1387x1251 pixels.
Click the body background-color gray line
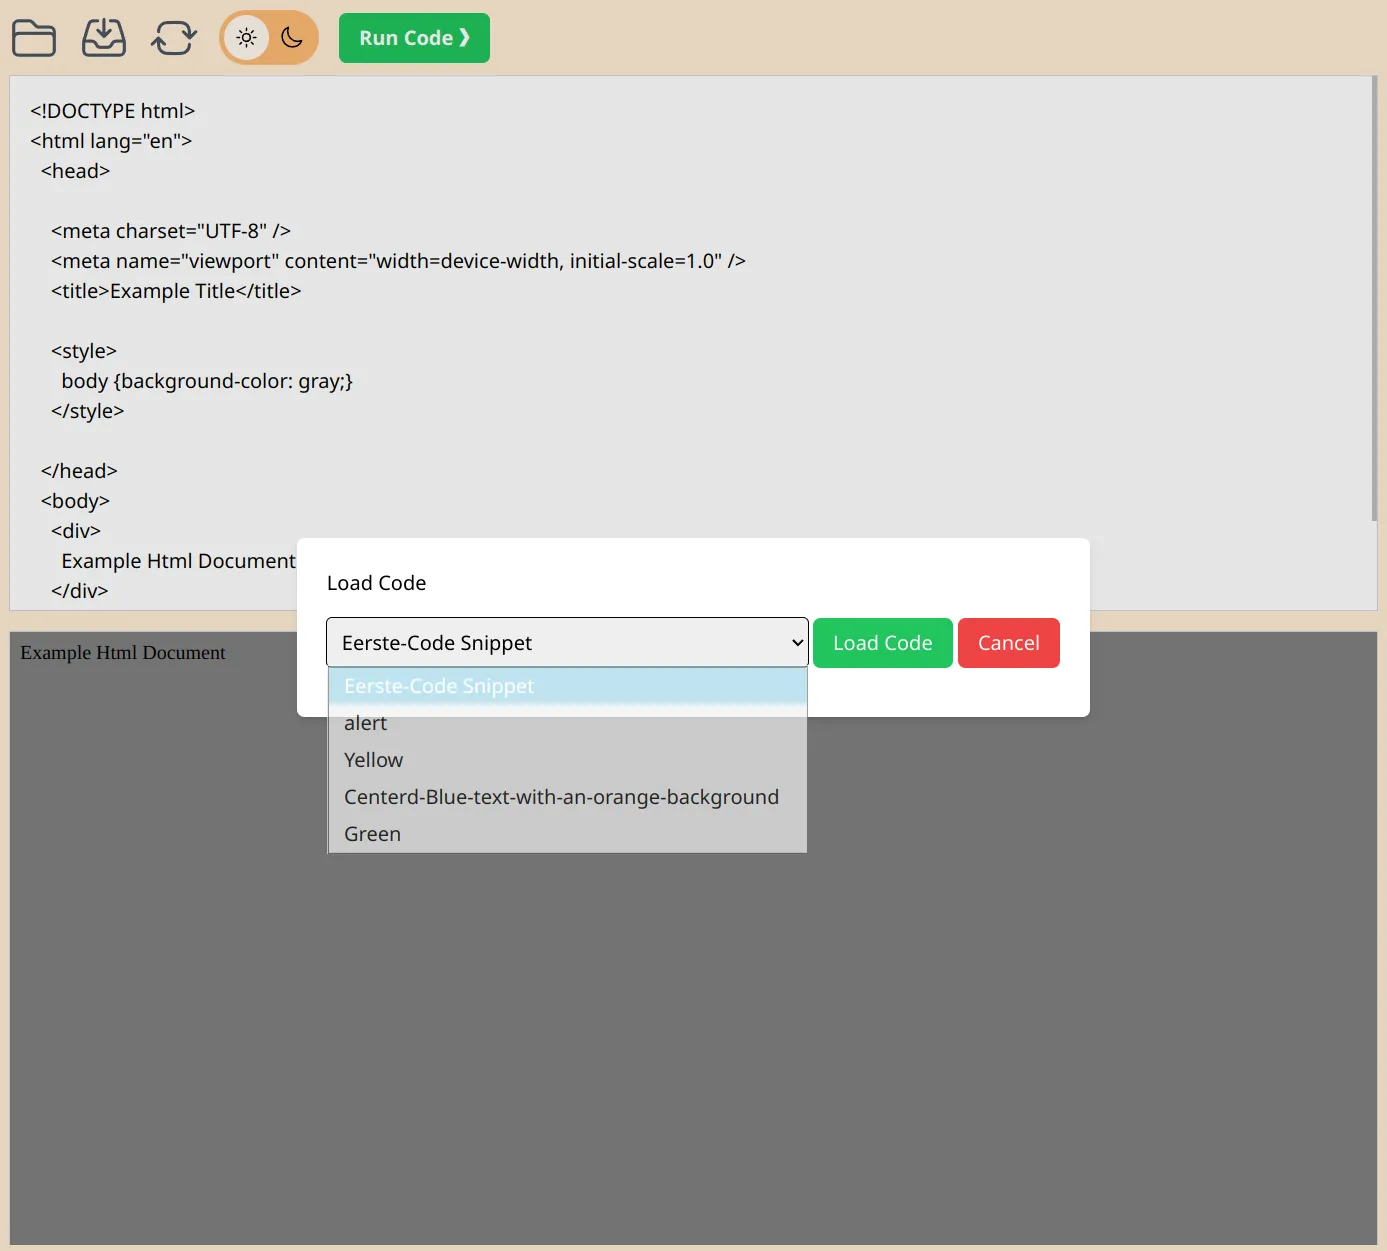(207, 381)
